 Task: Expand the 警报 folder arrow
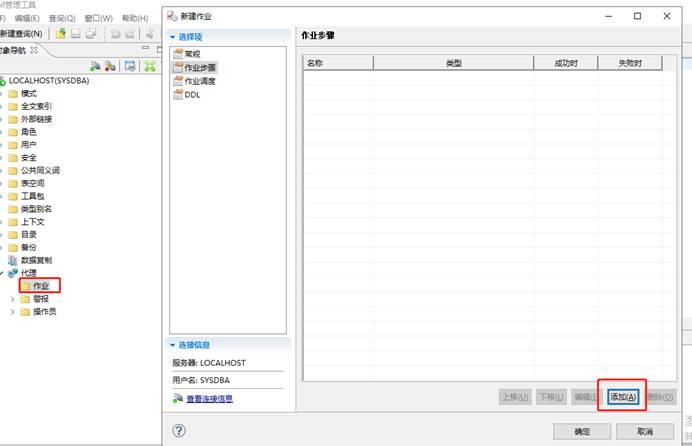pyautogui.click(x=12, y=299)
